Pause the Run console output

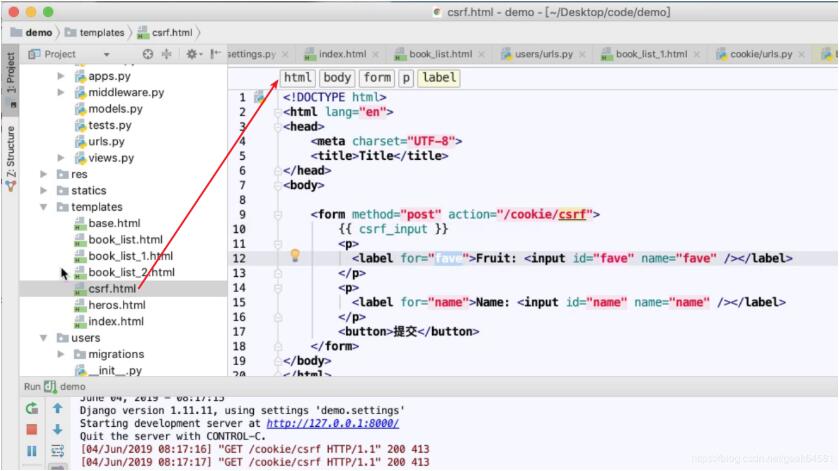tap(32, 451)
